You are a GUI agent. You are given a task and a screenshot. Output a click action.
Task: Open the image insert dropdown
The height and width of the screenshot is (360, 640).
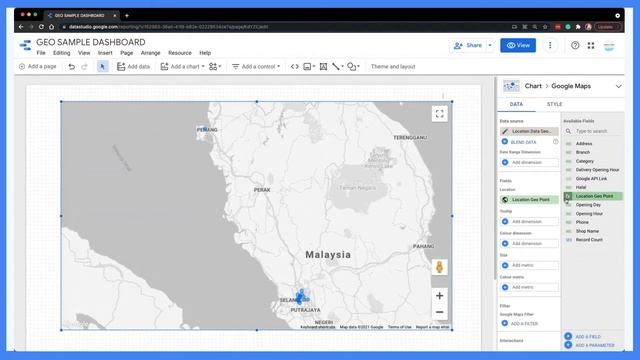tap(309, 67)
